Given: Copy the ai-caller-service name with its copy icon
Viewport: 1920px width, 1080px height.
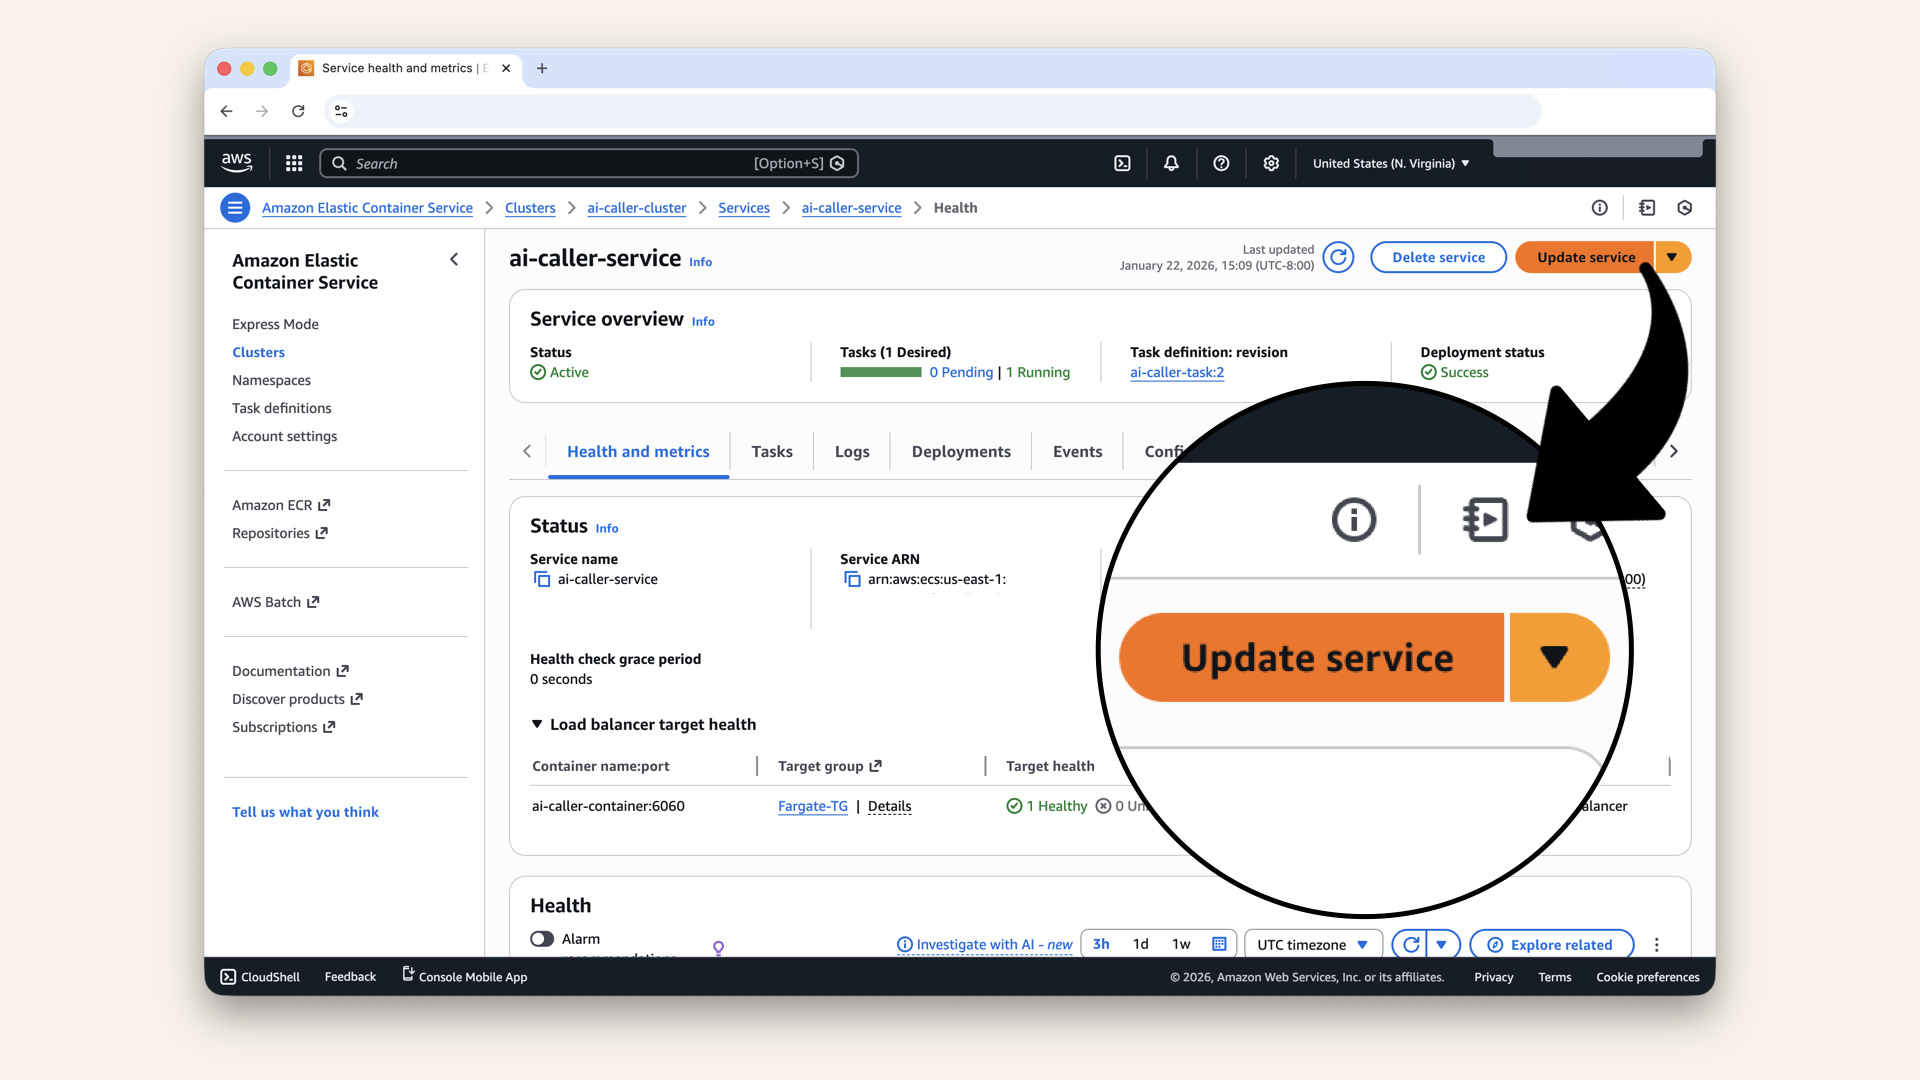Looking at the screenshot, I should [x=542, y=580].
